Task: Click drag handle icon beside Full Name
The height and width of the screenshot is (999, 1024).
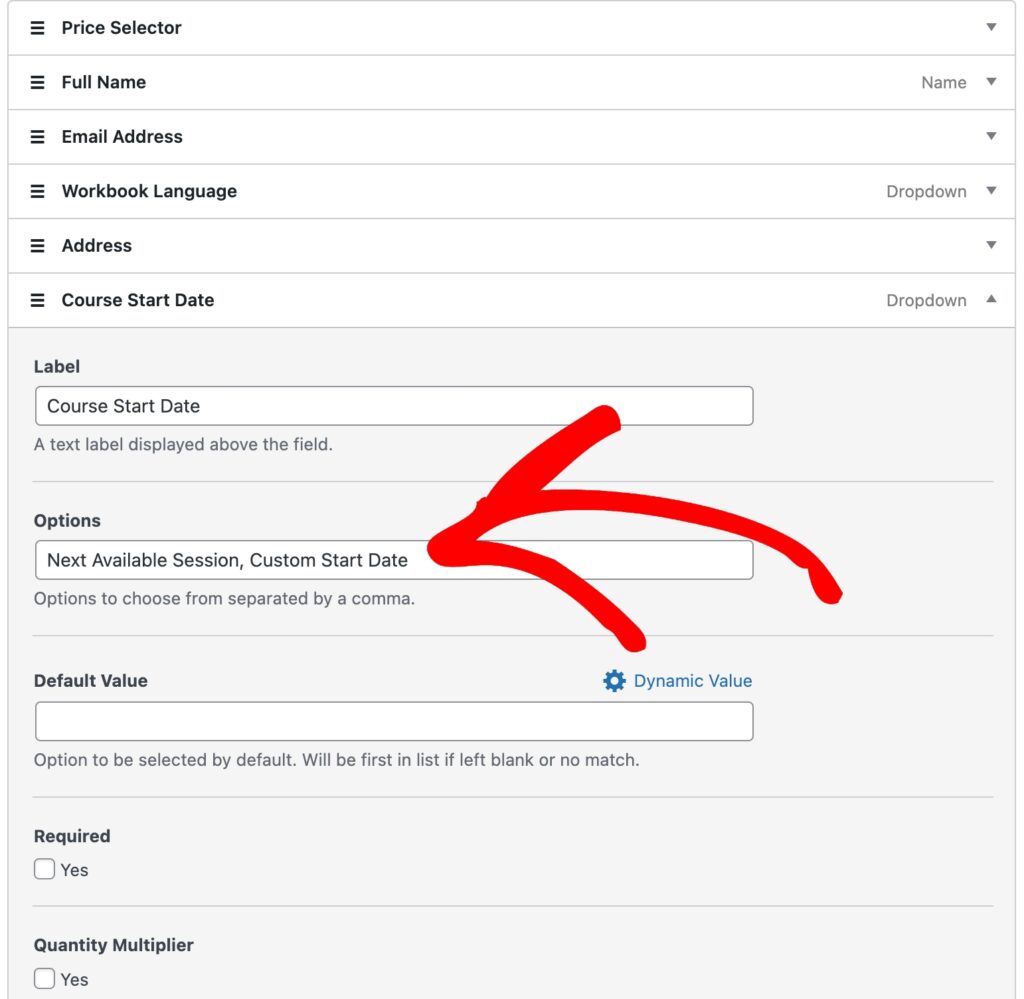Action: coord(38,82)
